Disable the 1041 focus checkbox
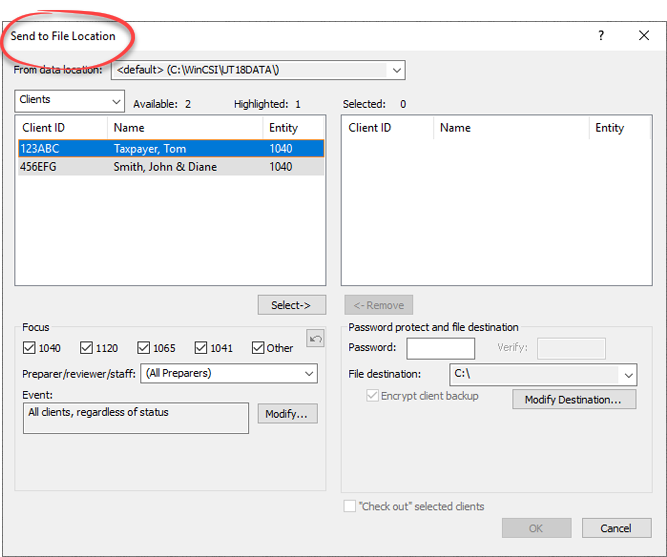Image resolution: width=667 pixels, height=557 pixels. [x=201, y=348]
